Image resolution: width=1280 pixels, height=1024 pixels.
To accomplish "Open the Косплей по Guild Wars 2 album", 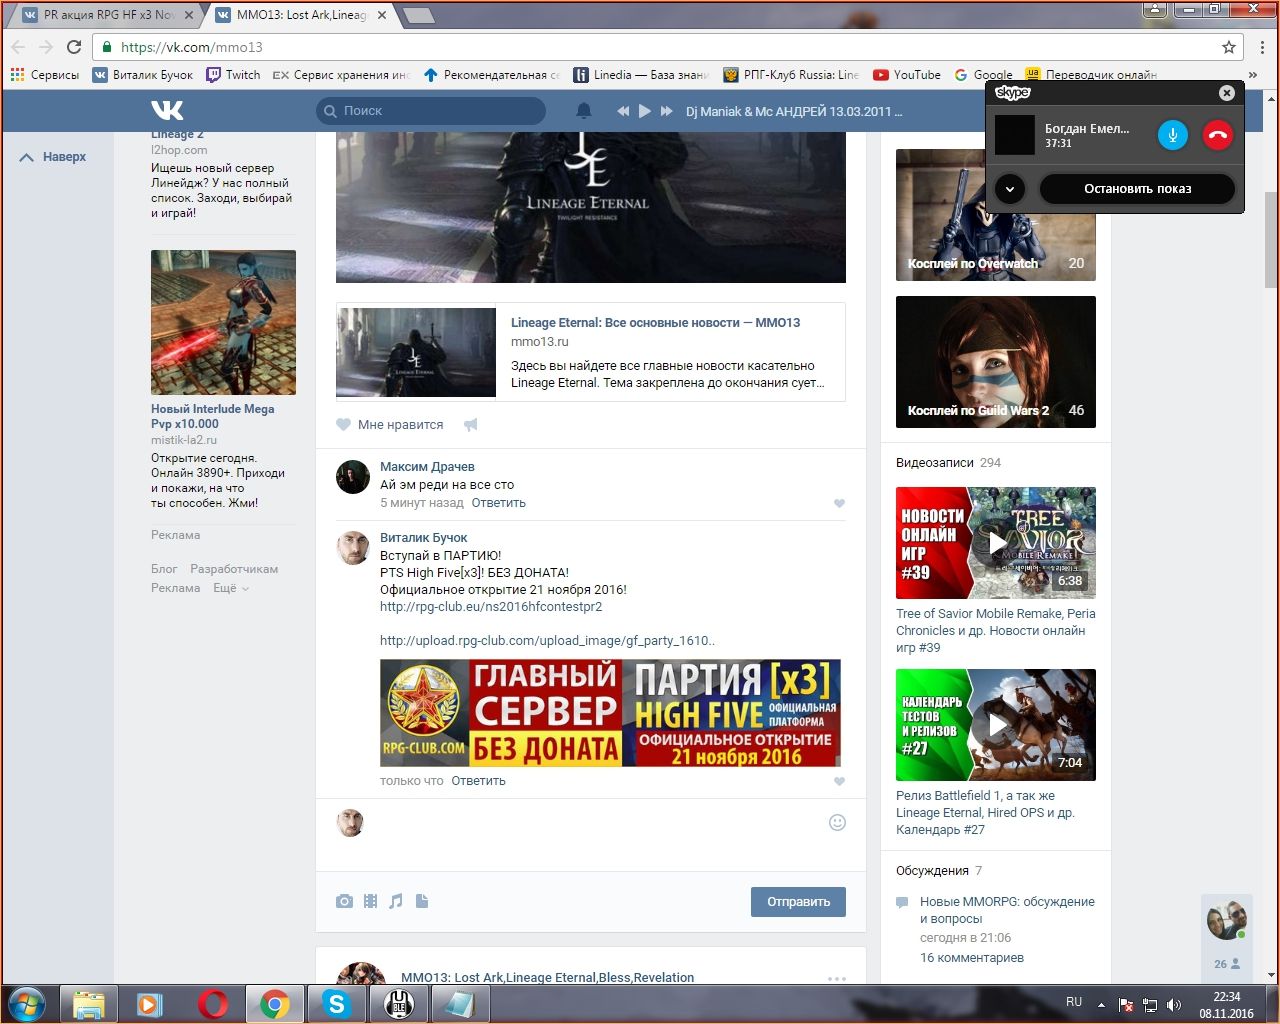I will coord(996,362).
